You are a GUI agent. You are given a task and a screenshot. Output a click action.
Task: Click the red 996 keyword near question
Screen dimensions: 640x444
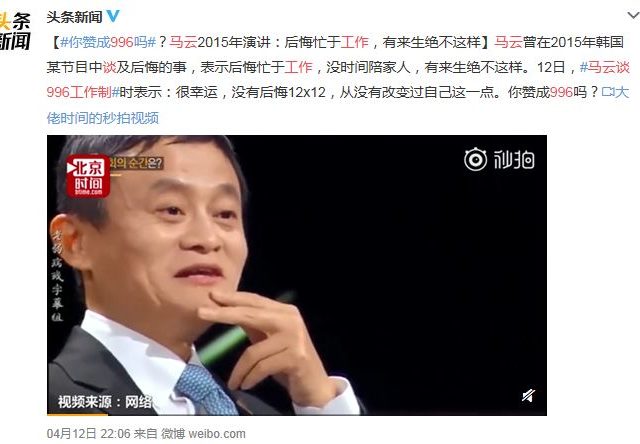click(x=561, y=92)
